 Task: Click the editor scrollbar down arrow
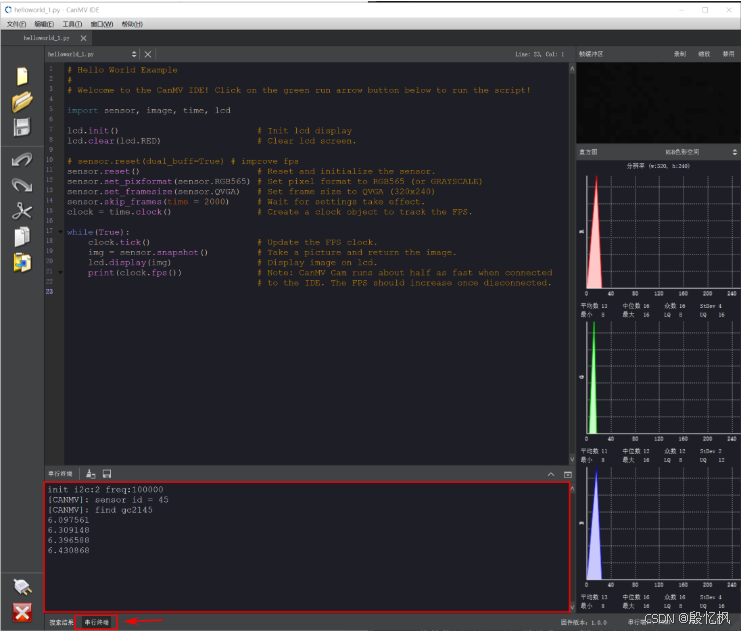point(572,459)
